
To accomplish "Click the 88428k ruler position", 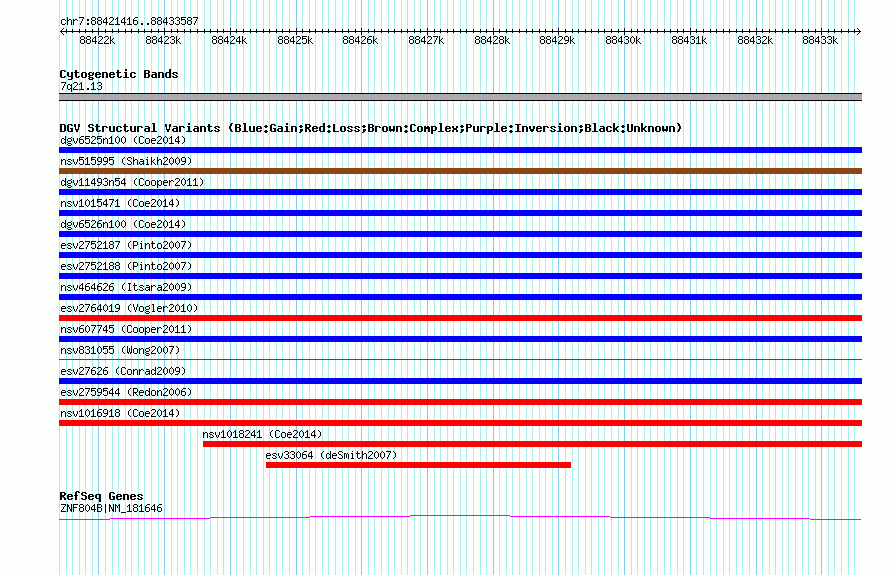I will point(492,40).
